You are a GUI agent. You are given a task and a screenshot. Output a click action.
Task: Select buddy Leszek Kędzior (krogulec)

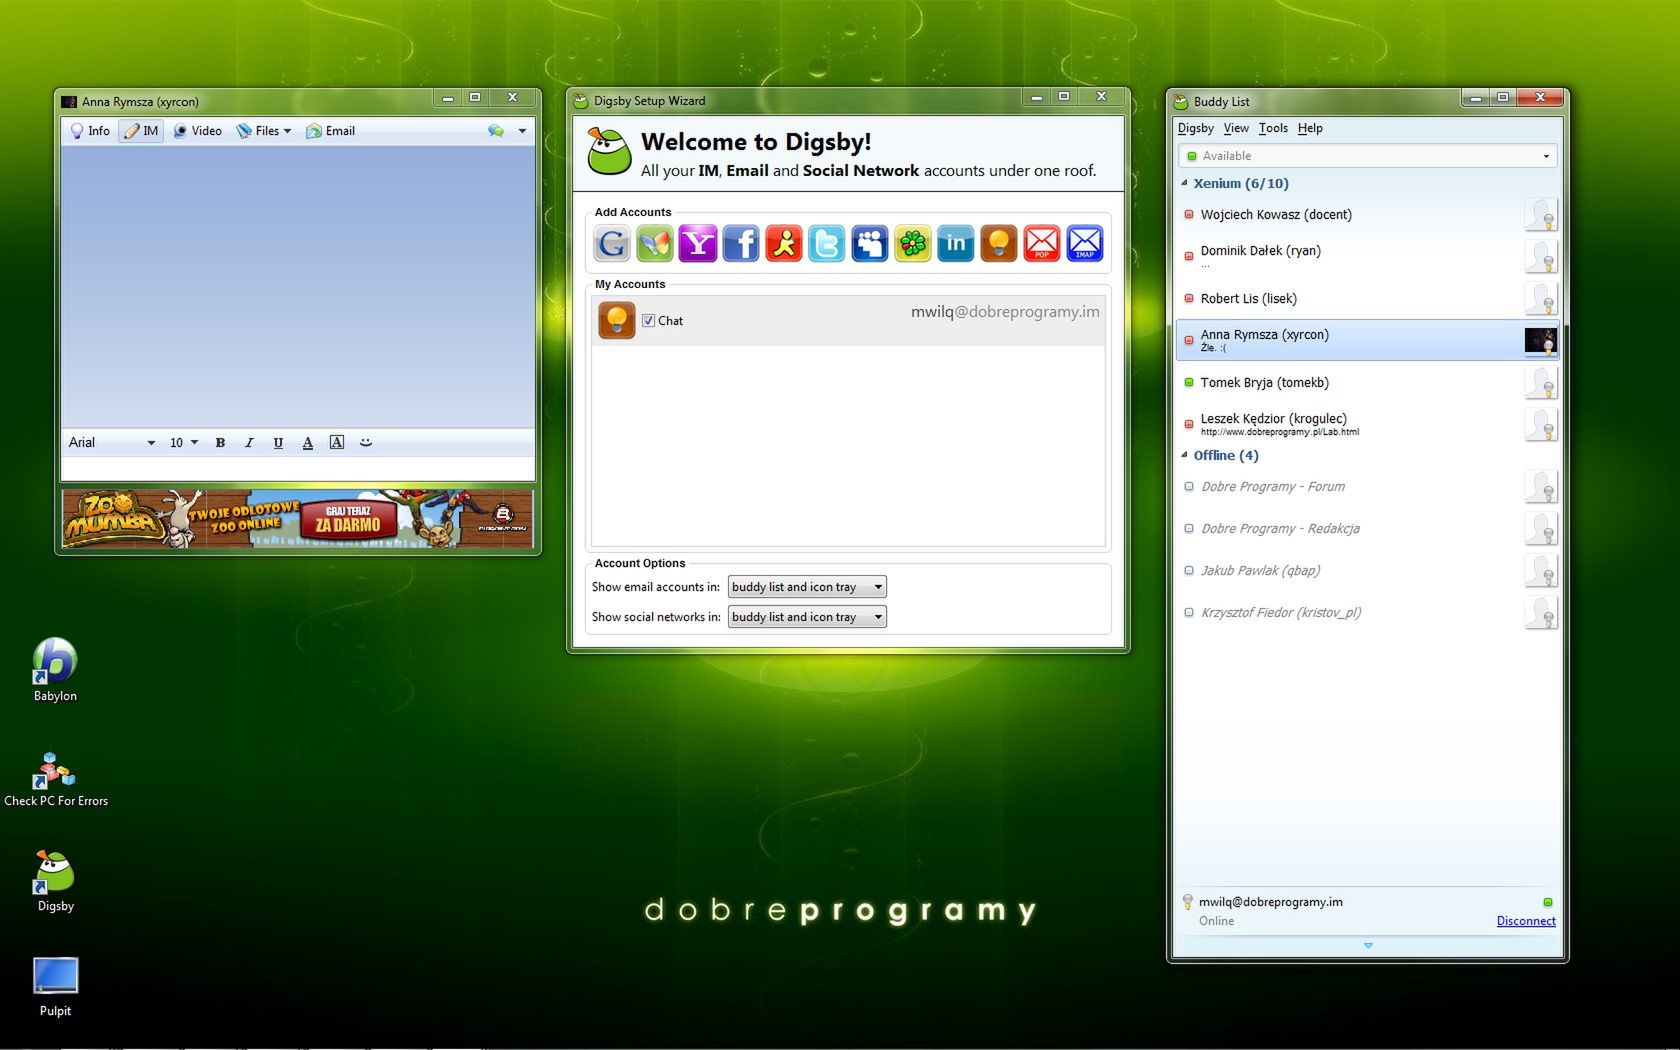pyautogui.click(x=1367, y=424)
